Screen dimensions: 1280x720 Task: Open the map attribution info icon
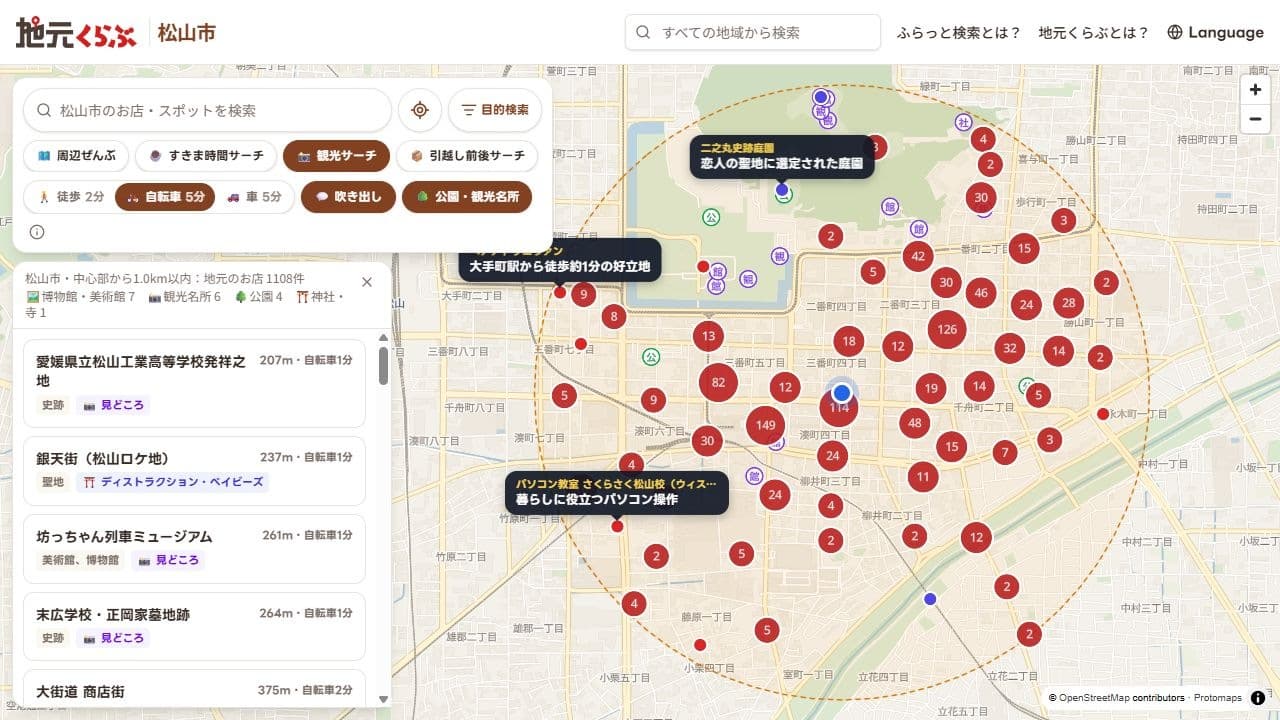(1258, 698)
